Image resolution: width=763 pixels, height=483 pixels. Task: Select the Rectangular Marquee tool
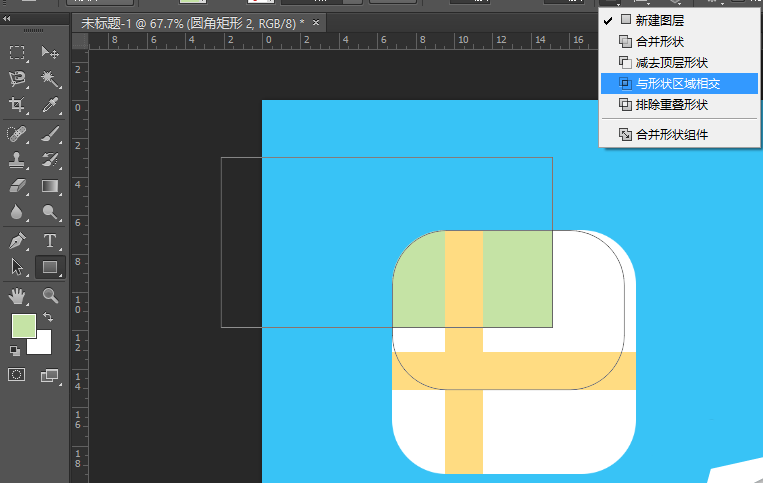click(17, 53)
